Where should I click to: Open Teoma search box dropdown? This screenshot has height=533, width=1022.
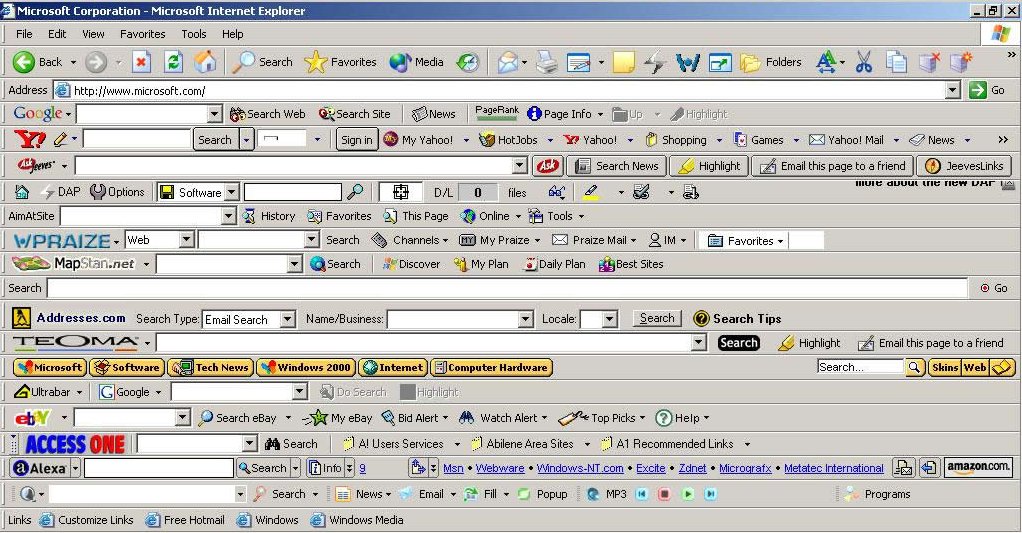click(699, 343)
